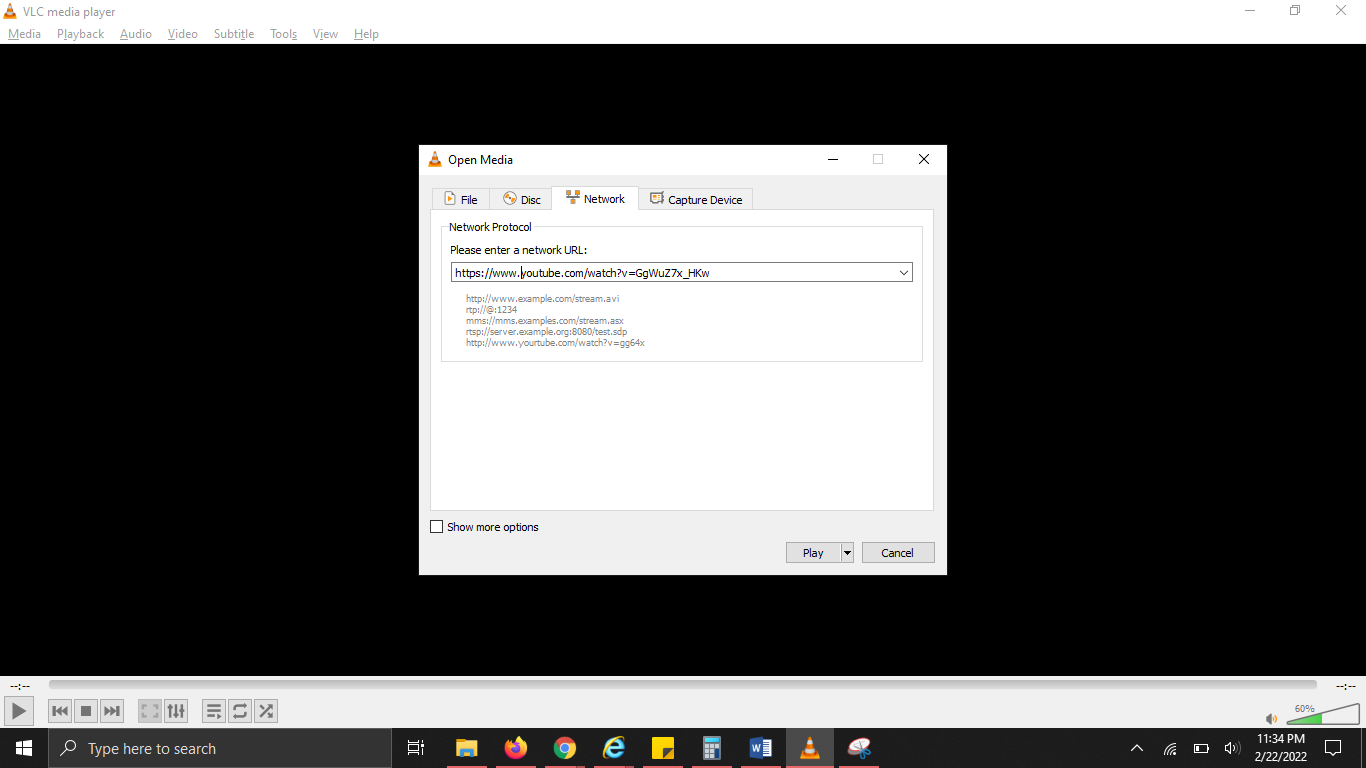Open the Help menu
Viewport: 1366px width, 768px height.
click(366, 34)
